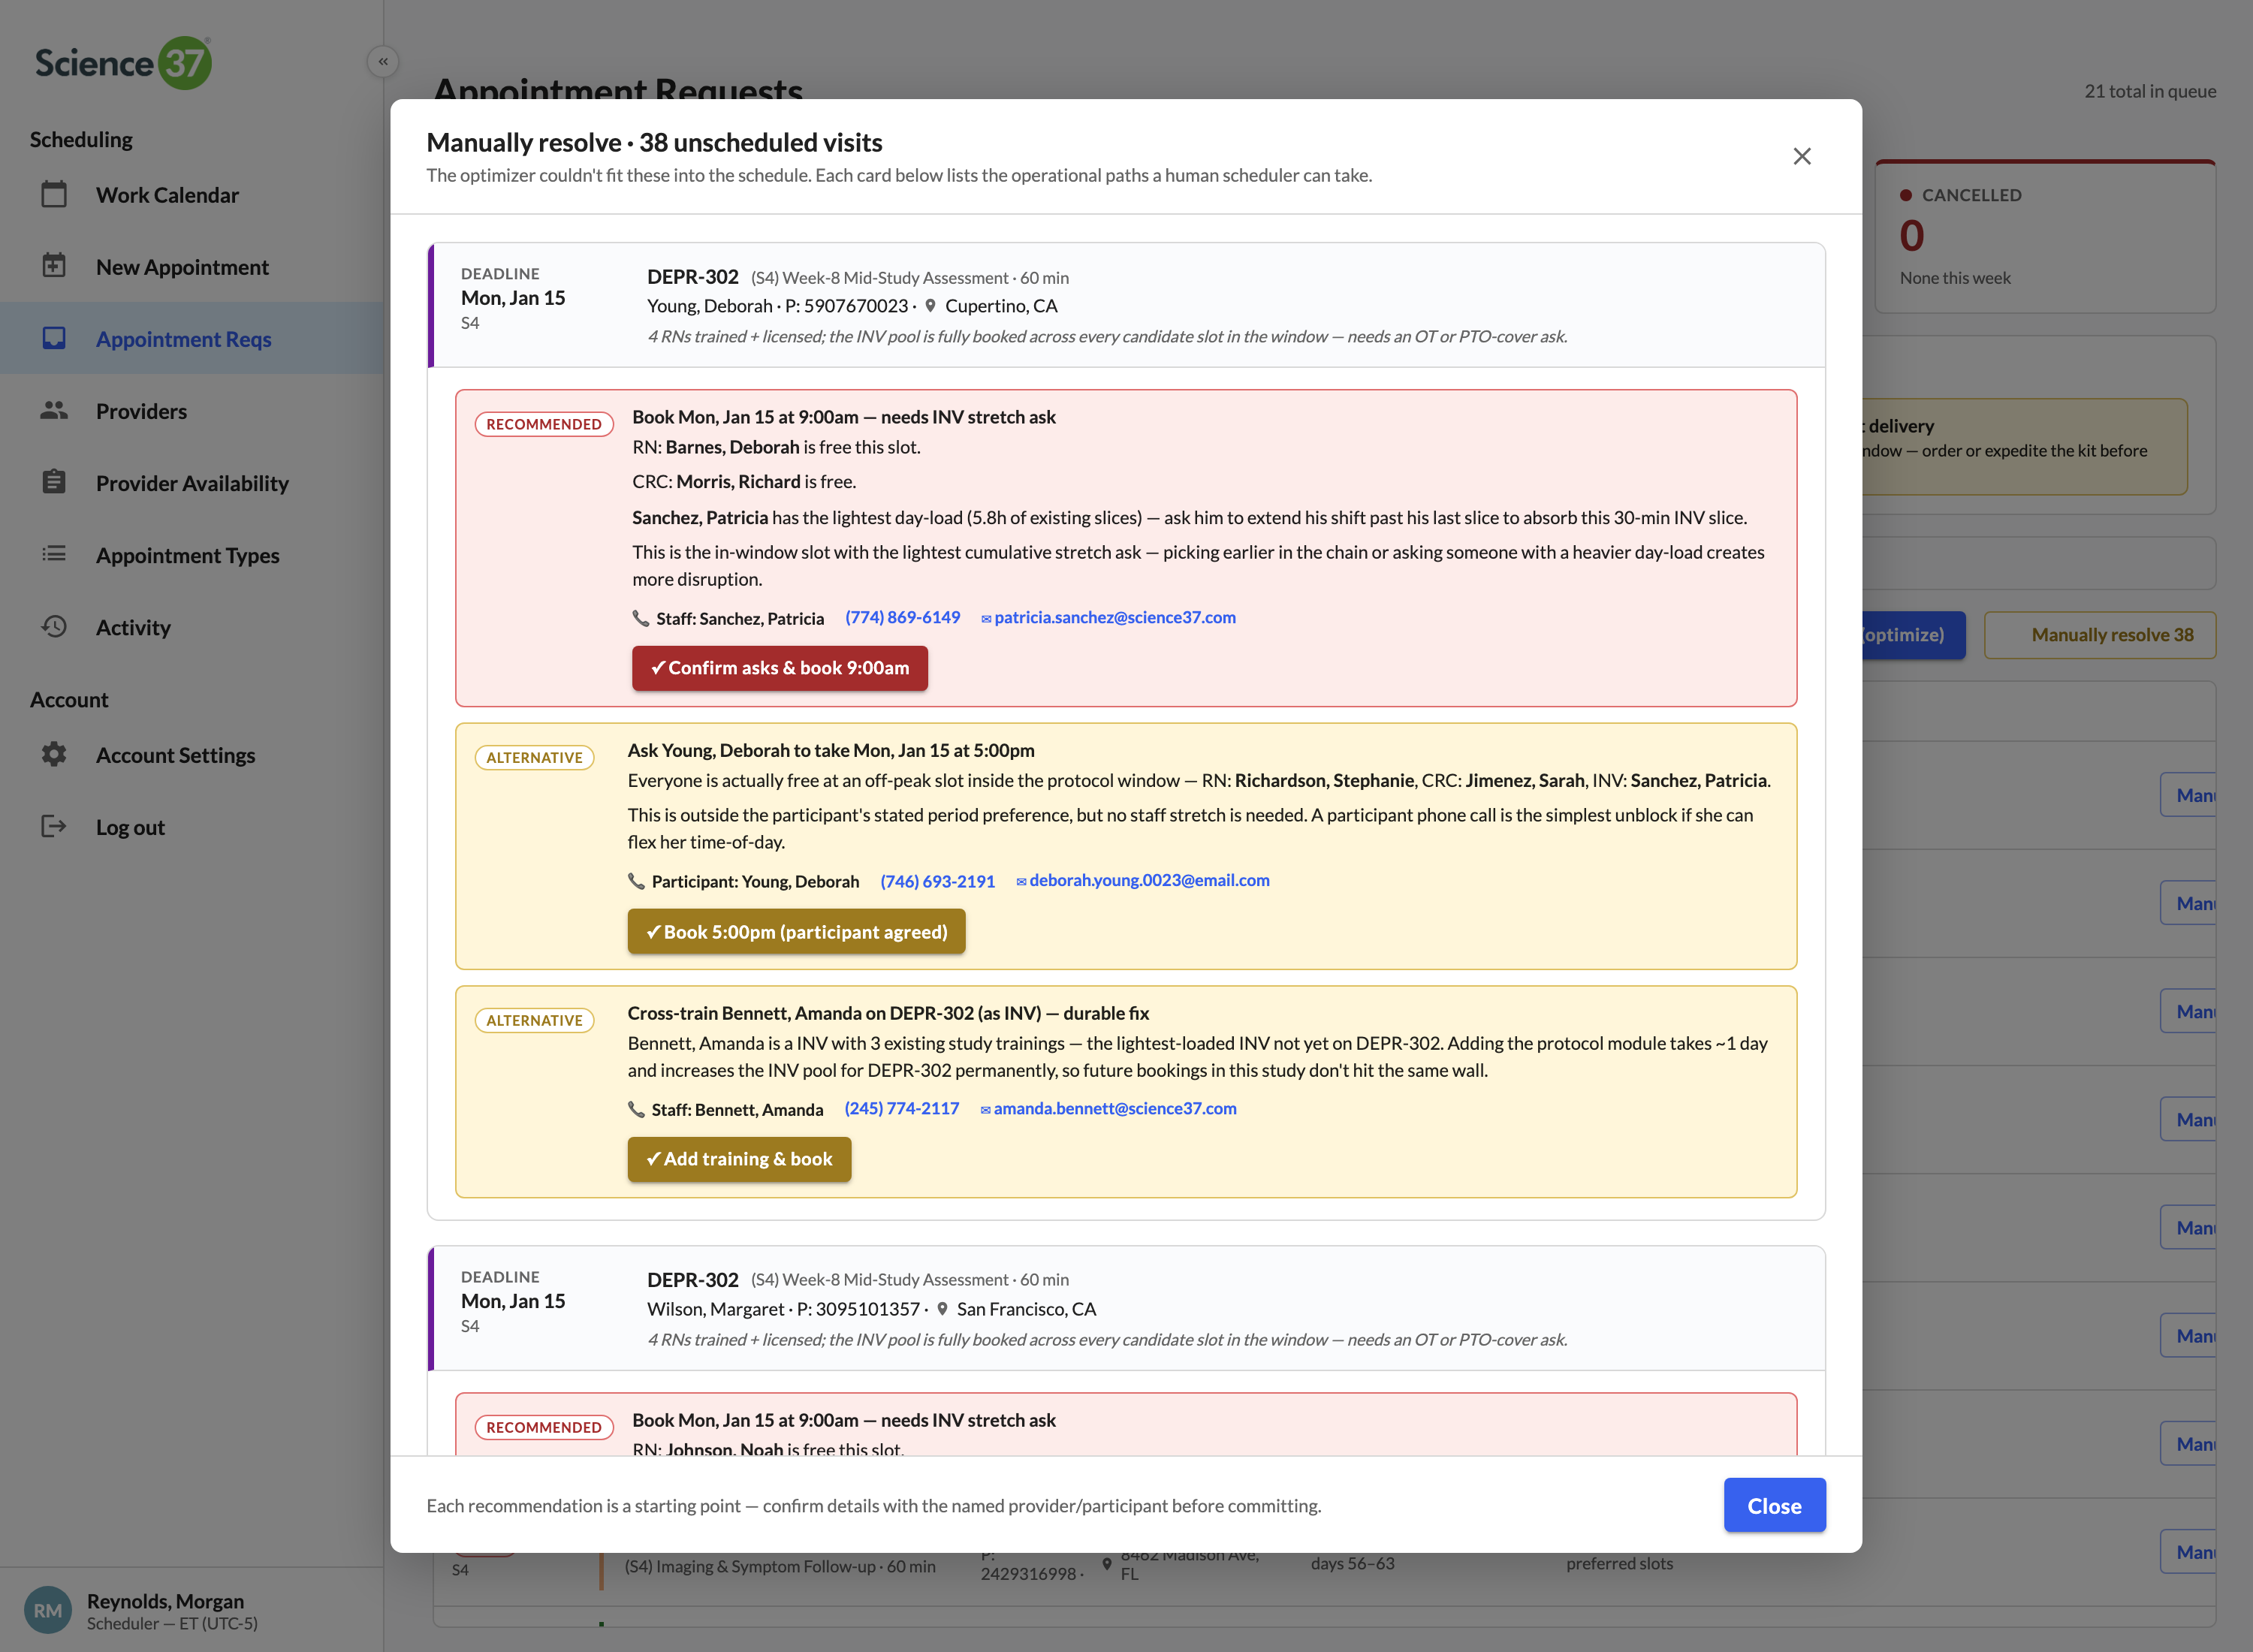This screenshot has width=2253, height=1652.
Task: Click the Providers people icon
Action: (x=54, y=410)
